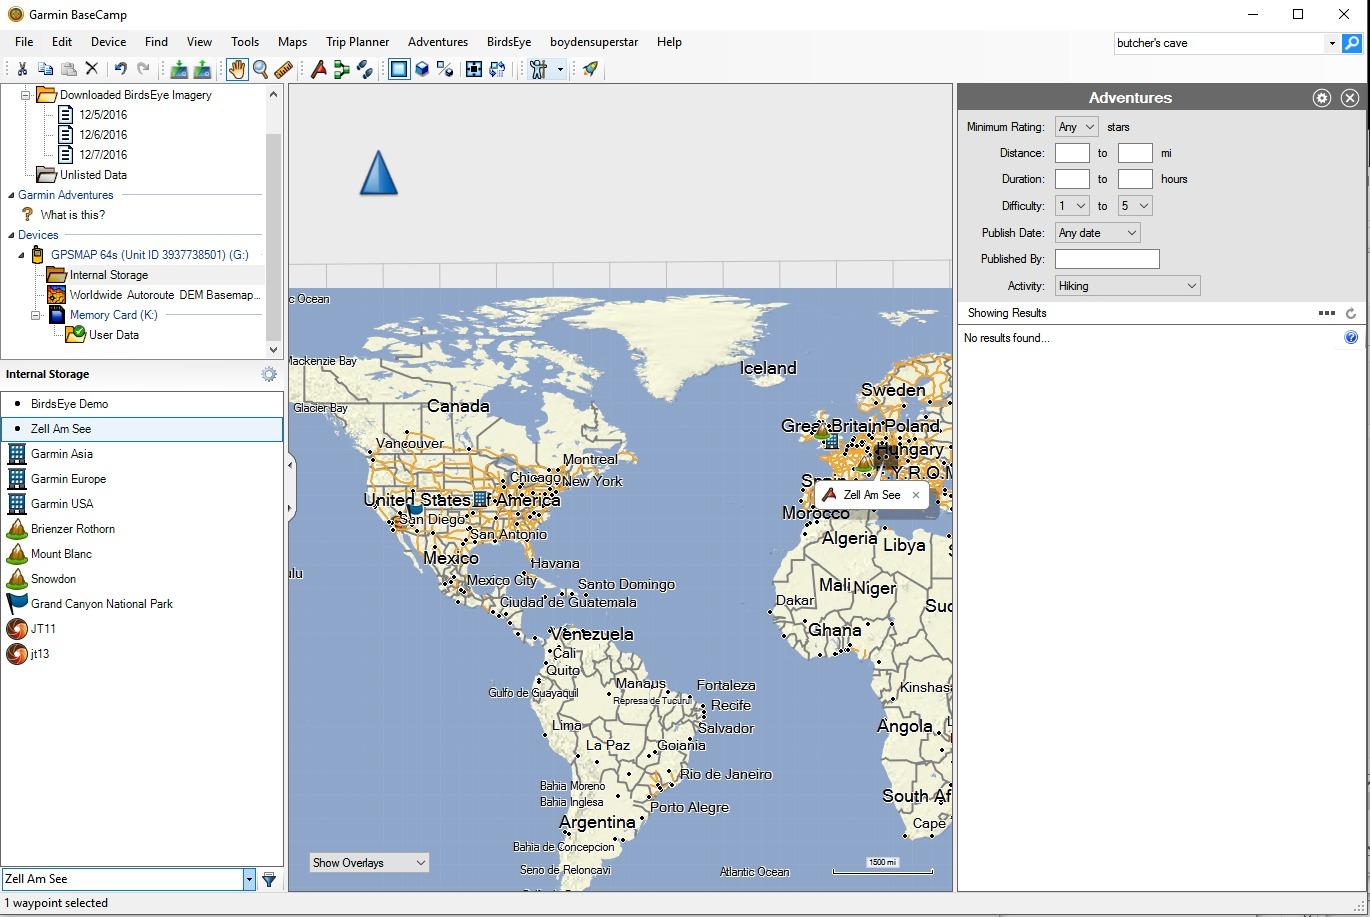Screen dimensions: 1370x917
Task: Switch to 2D map view icon
Action: point(399,69)
